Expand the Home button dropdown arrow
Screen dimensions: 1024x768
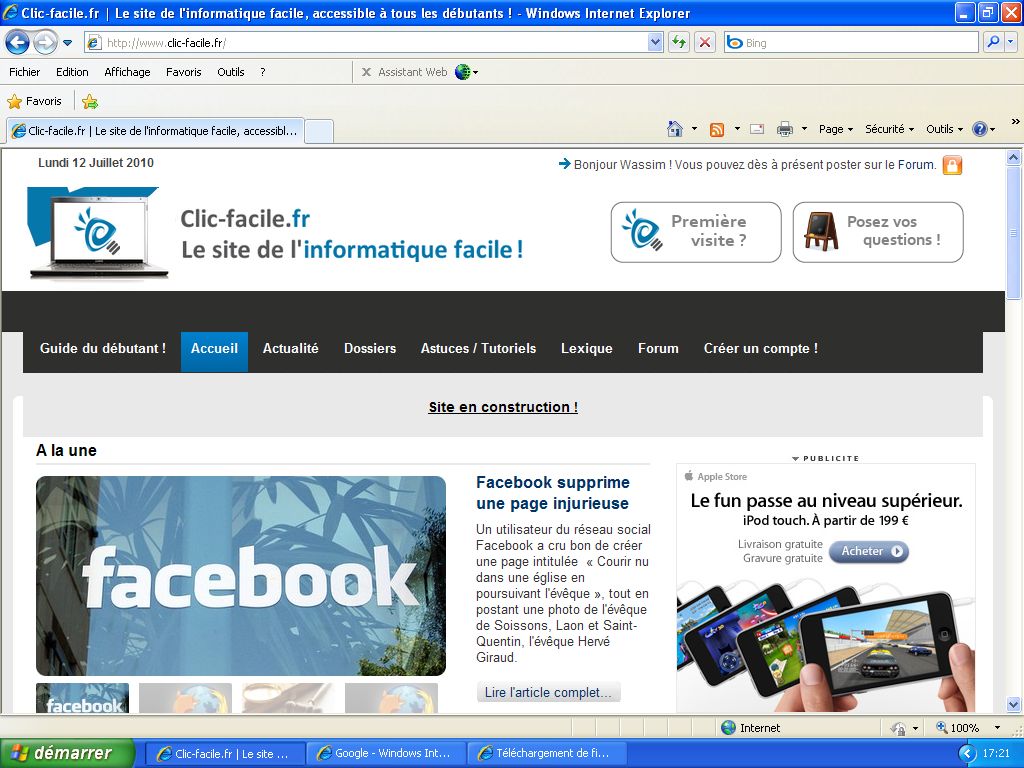click(x=694, y=129)
